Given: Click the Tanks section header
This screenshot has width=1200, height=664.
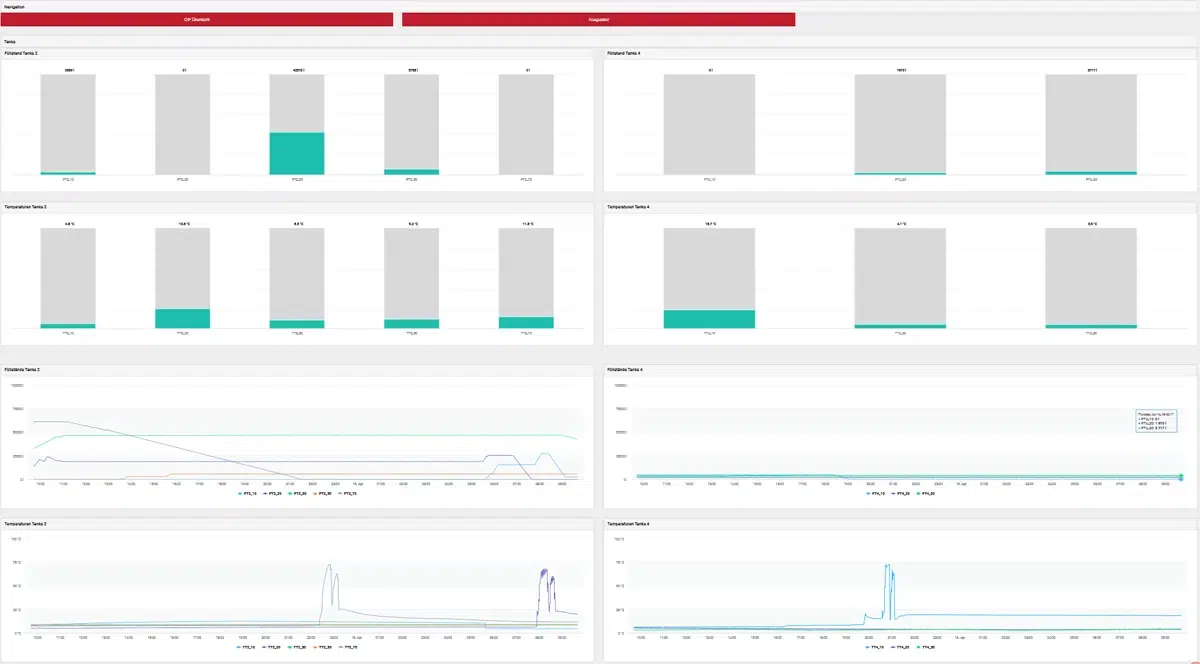Looking at the screenshot, I should 10,42.
